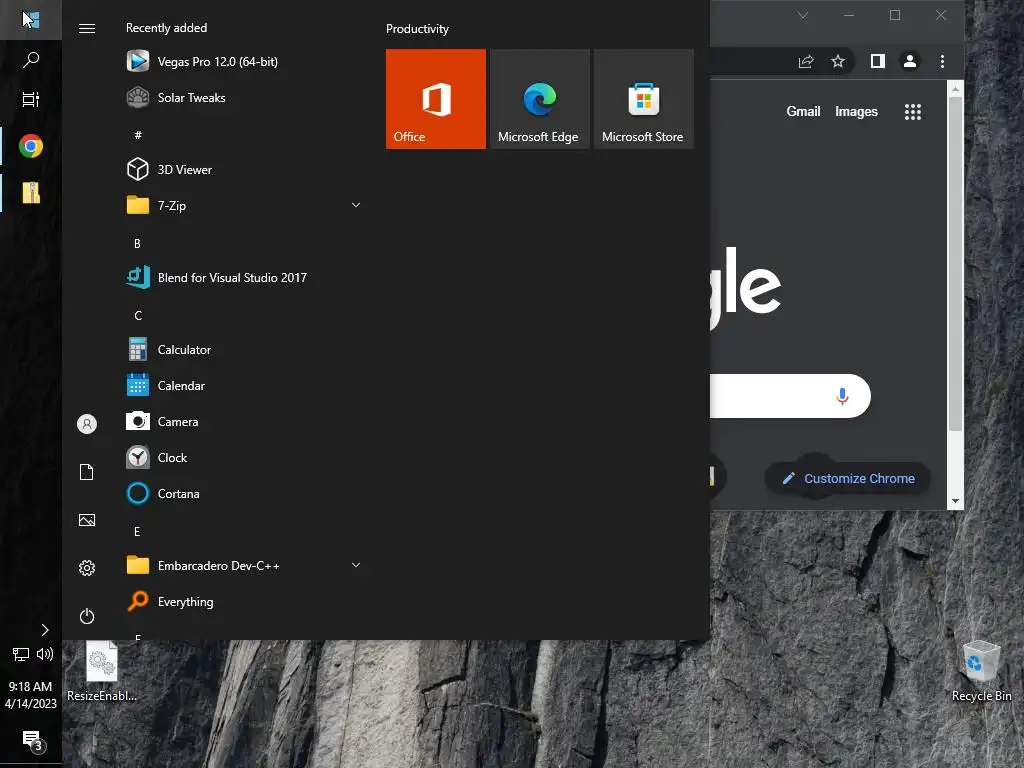1024x768 pixels.
Task: Expand the Start menu hamburger button
Action: click(87, 28)
